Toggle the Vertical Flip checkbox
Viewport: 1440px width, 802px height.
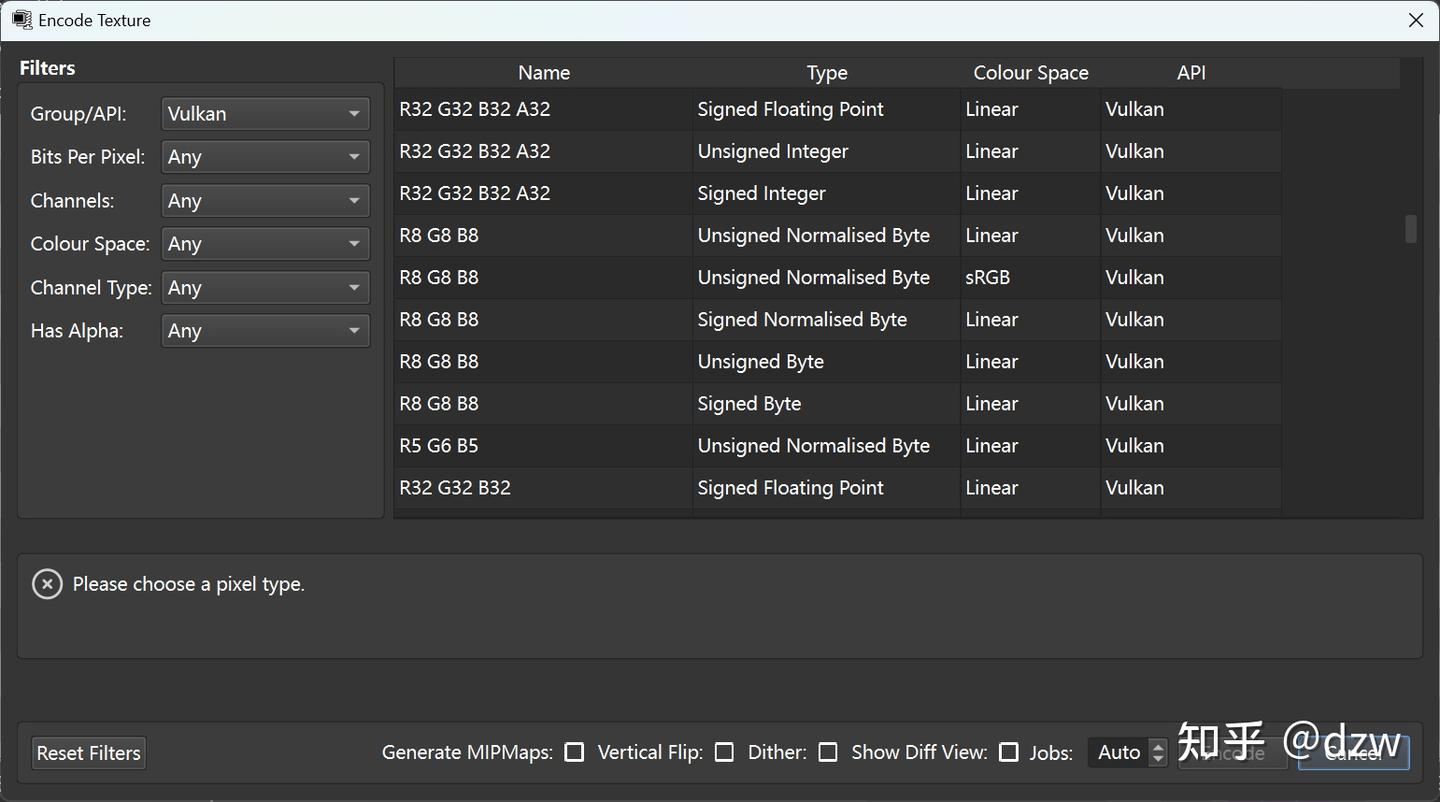click(724, 752)
